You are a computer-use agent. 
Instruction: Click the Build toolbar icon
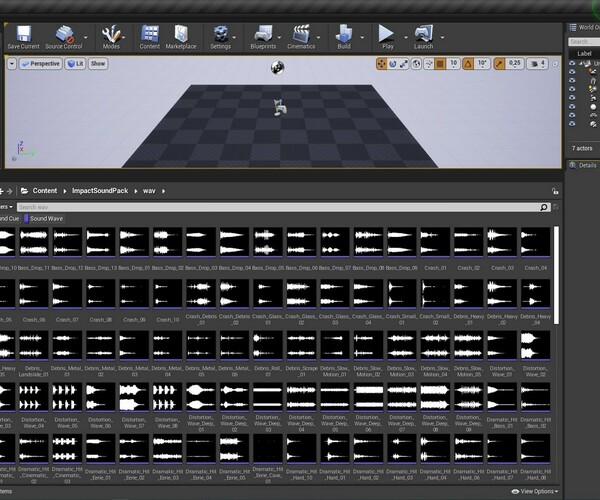[x=344, y=34]
